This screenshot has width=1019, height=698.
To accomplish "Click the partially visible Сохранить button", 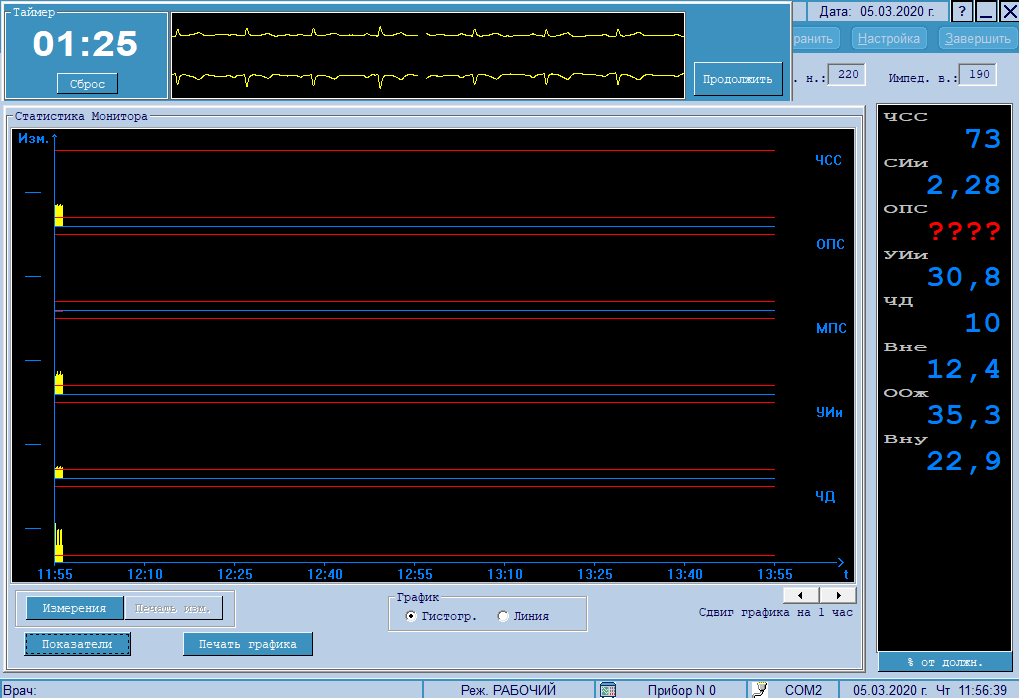I will tap(814, 38).
